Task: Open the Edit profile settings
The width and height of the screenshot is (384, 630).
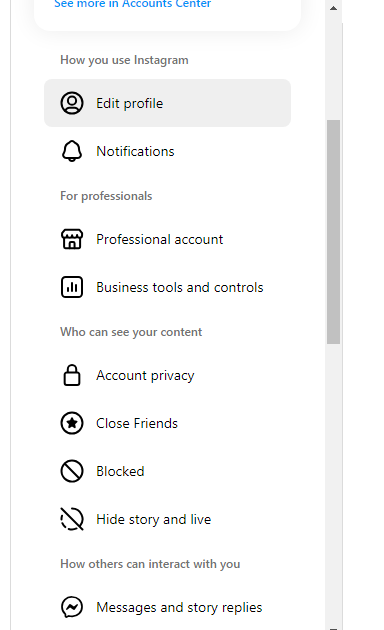Action: pos(167,103)
